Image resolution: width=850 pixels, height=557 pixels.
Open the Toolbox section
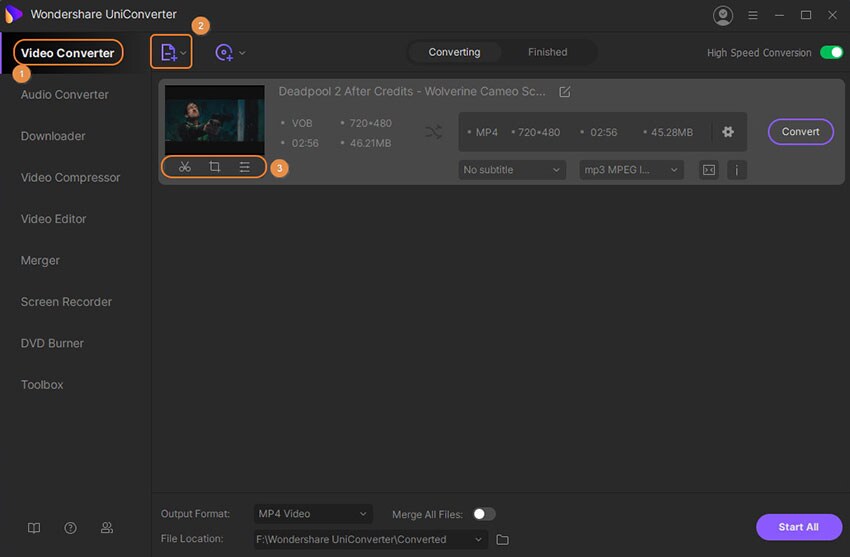42,385
